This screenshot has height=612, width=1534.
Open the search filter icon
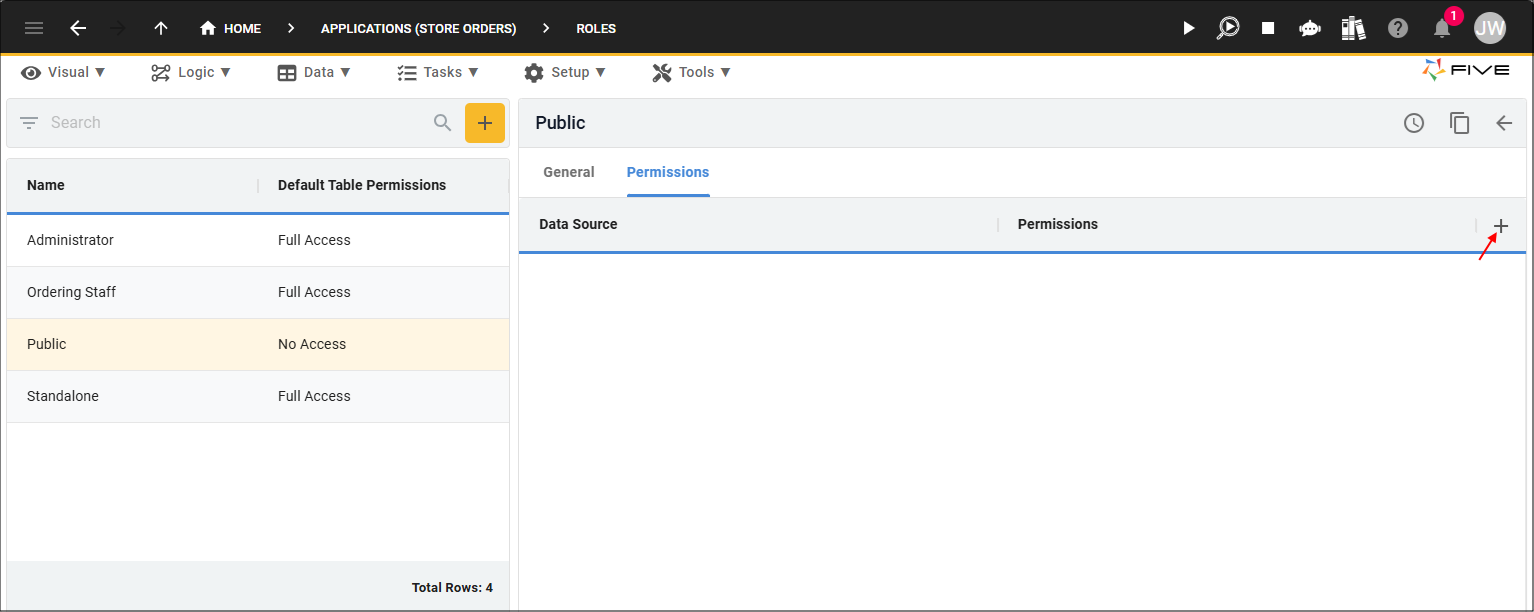click(29, 123)
